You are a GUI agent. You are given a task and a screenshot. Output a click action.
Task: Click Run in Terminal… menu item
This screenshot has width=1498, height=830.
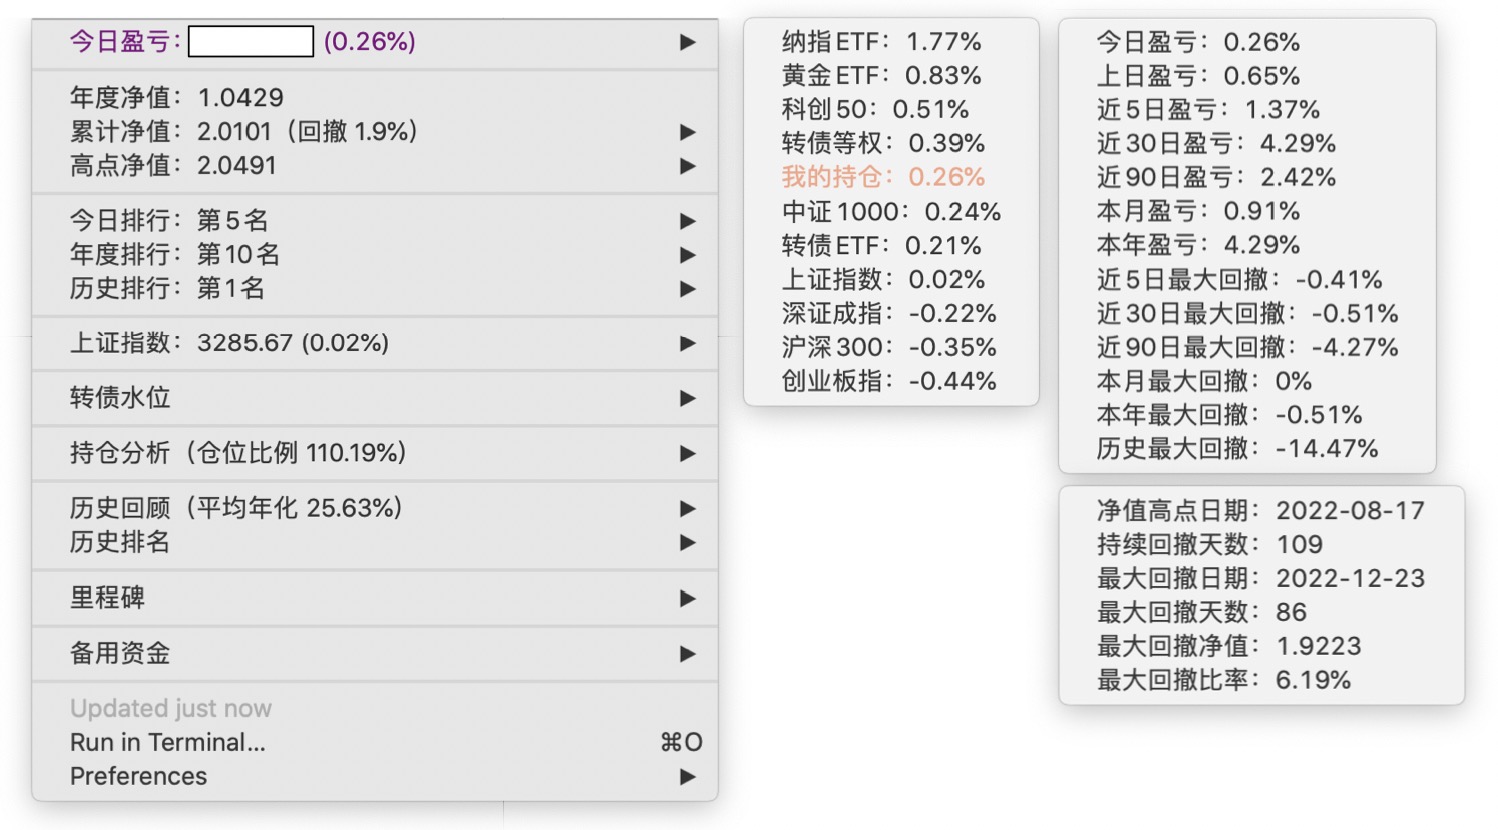coord(168,743)
